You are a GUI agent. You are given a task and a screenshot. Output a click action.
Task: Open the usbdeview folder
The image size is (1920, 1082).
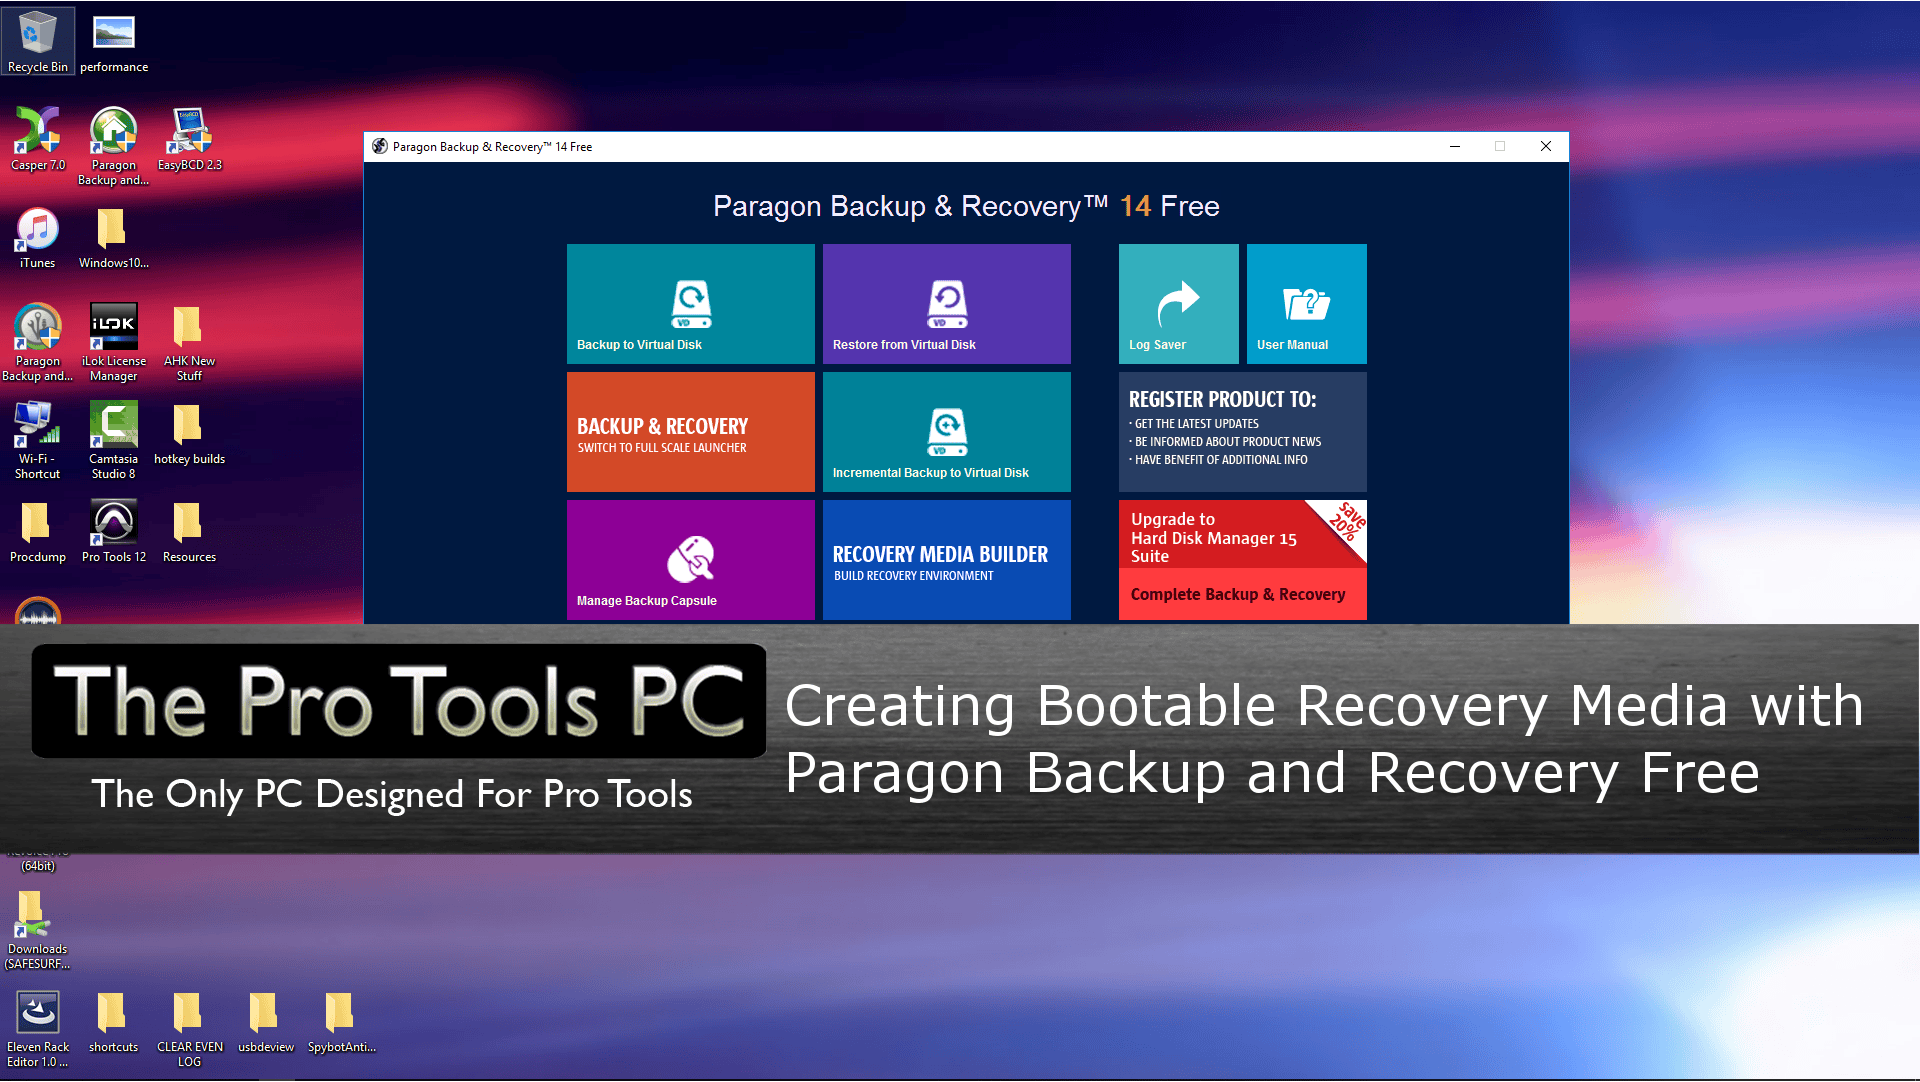click(x=266, y=1021)
